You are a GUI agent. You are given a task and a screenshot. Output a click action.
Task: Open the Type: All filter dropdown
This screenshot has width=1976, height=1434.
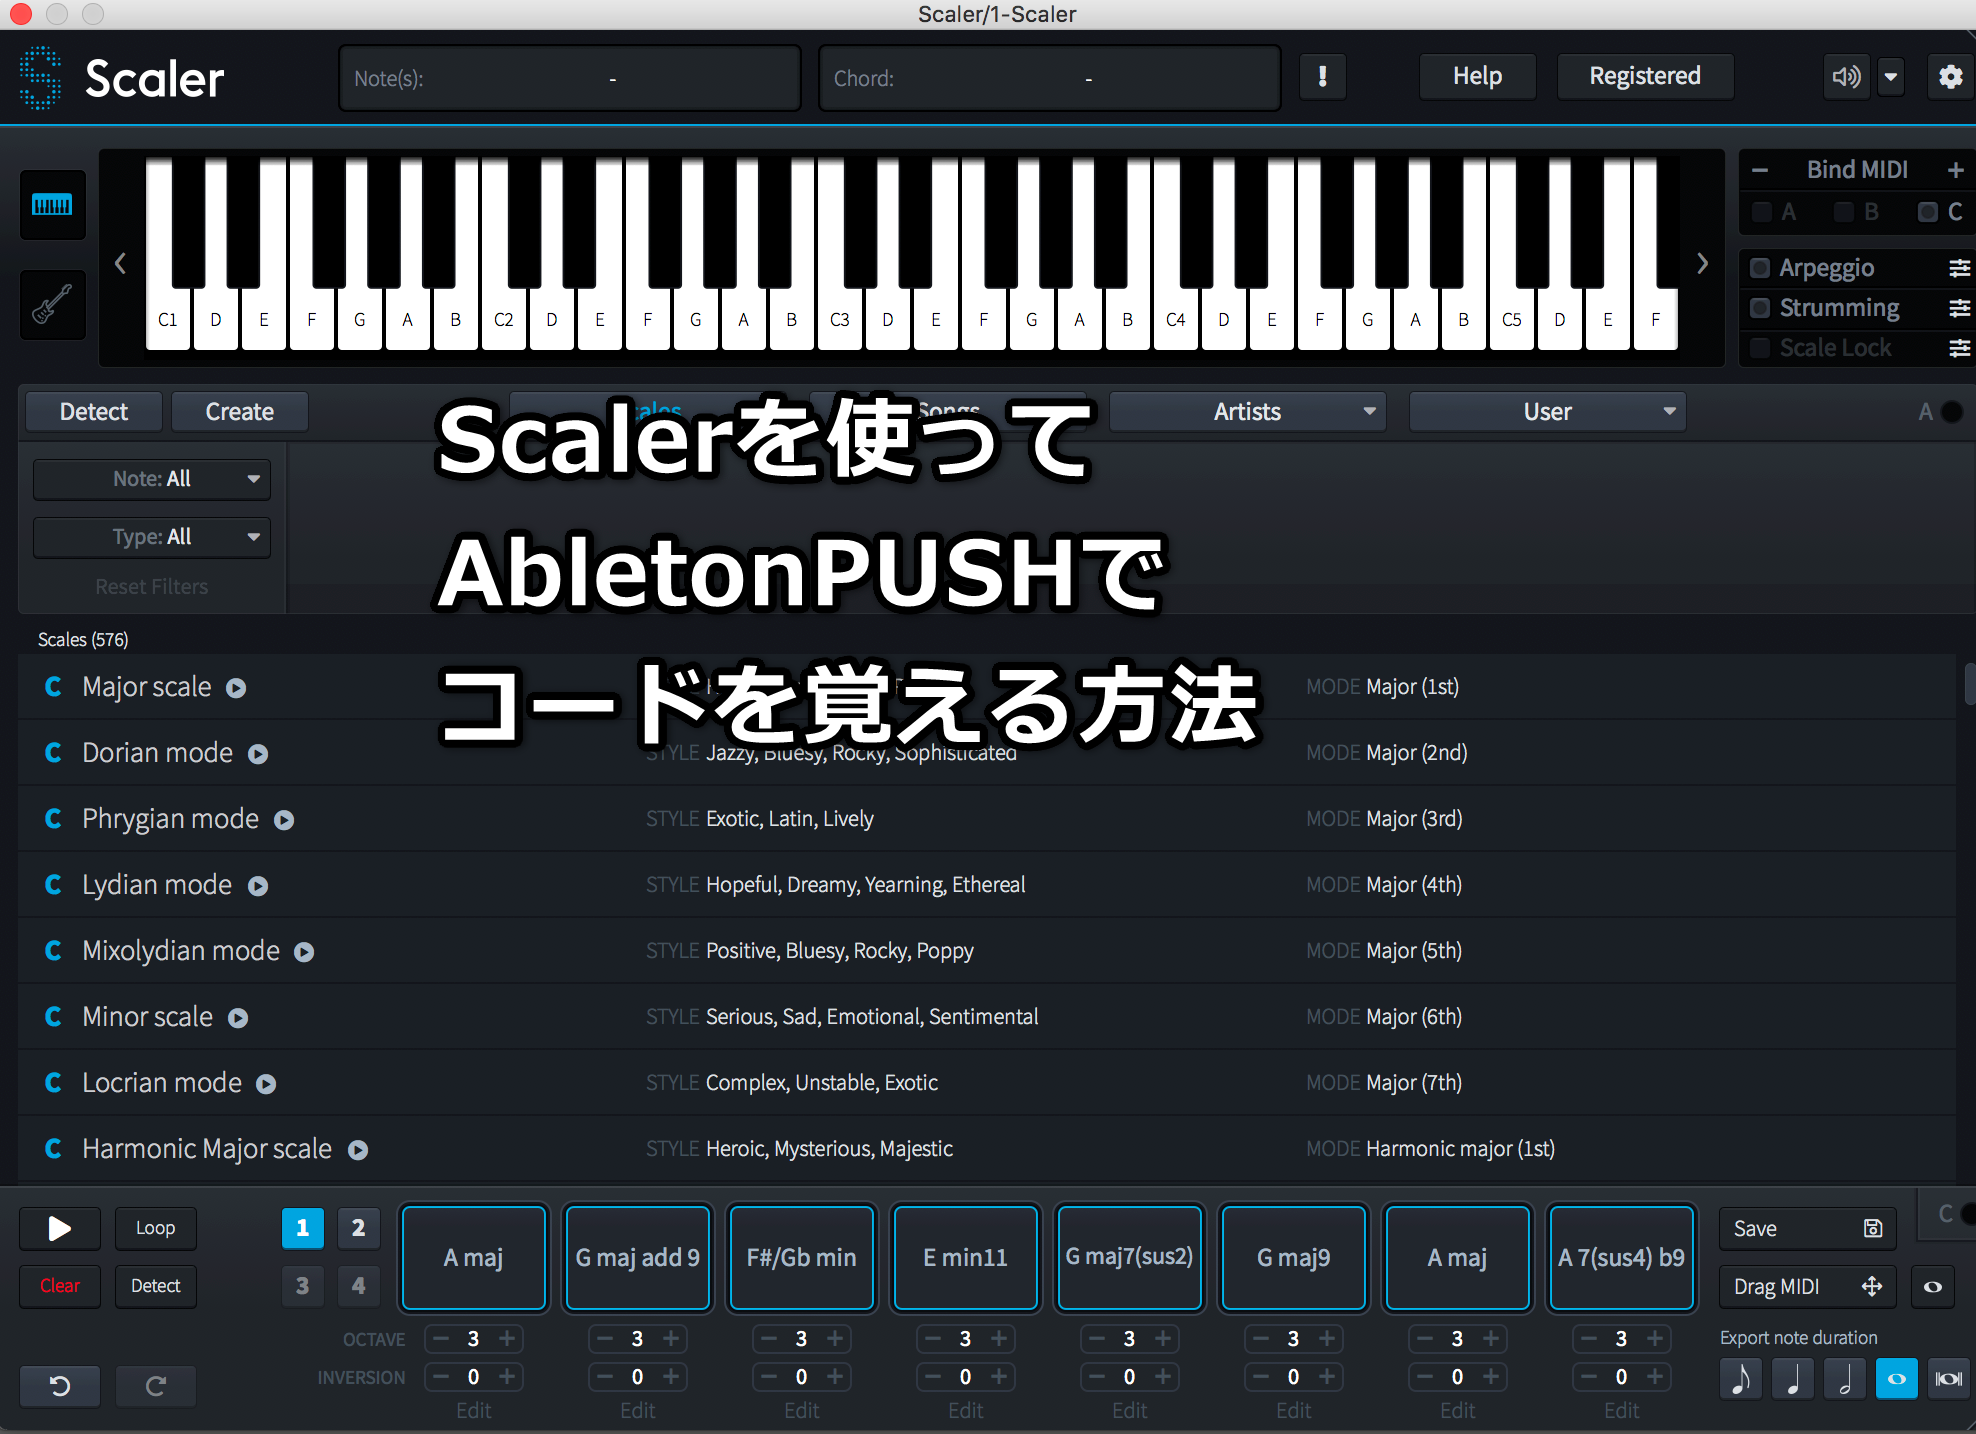152,537
